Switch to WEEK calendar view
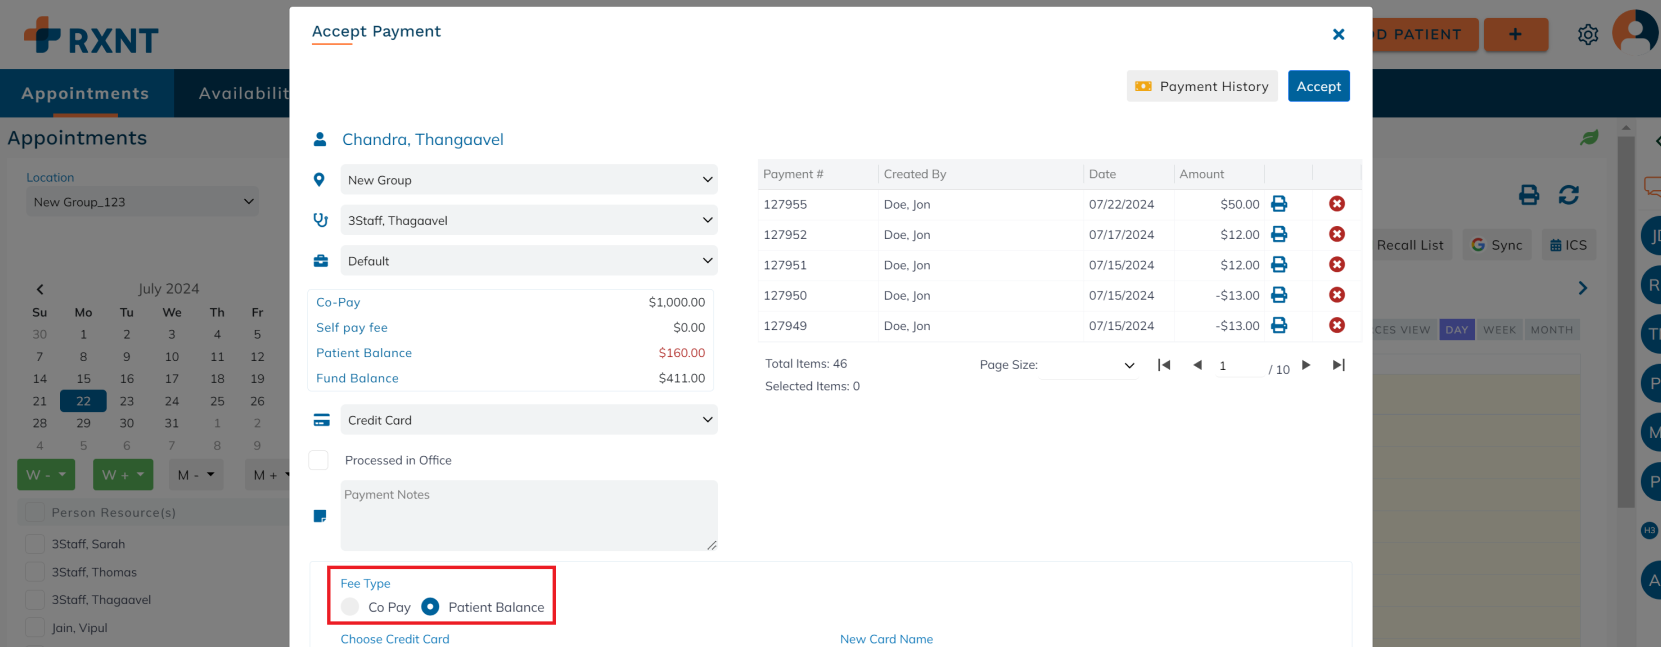The height and width of the screenshot is (647, 1661). pos(1499,330)
